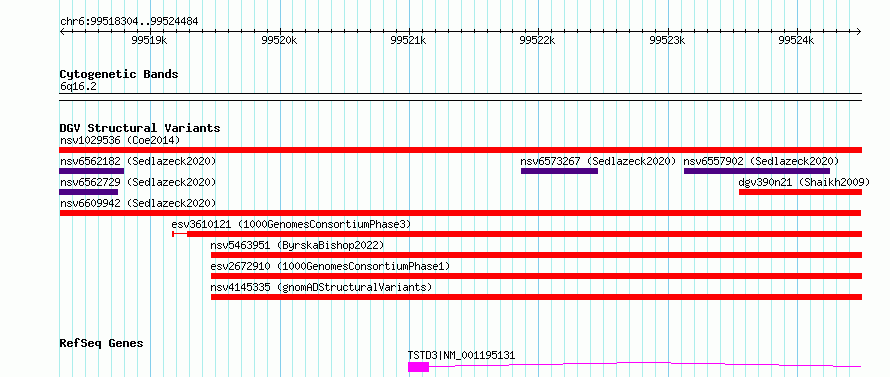The width and height of the screenshot is (890, 377).
Task: Open the nsv6573267 (Sedlazeck2020) label
Action: tap(598, 161)
